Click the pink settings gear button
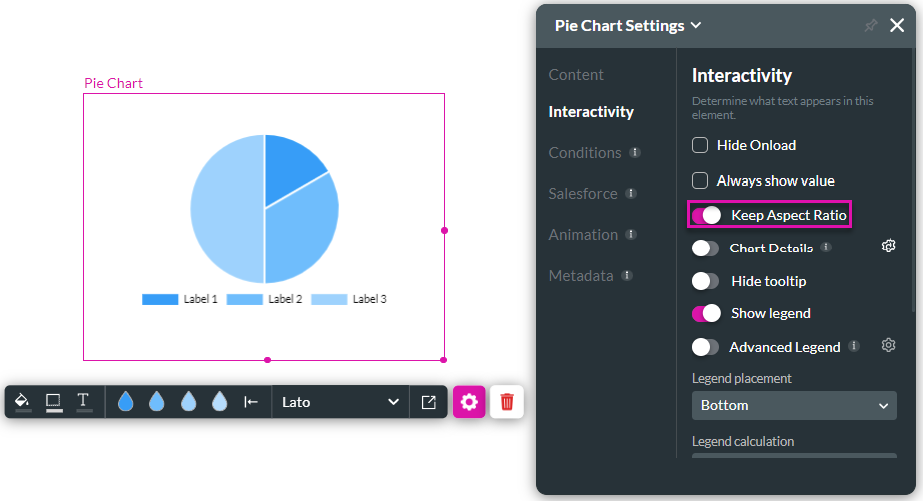 [469, 402]
